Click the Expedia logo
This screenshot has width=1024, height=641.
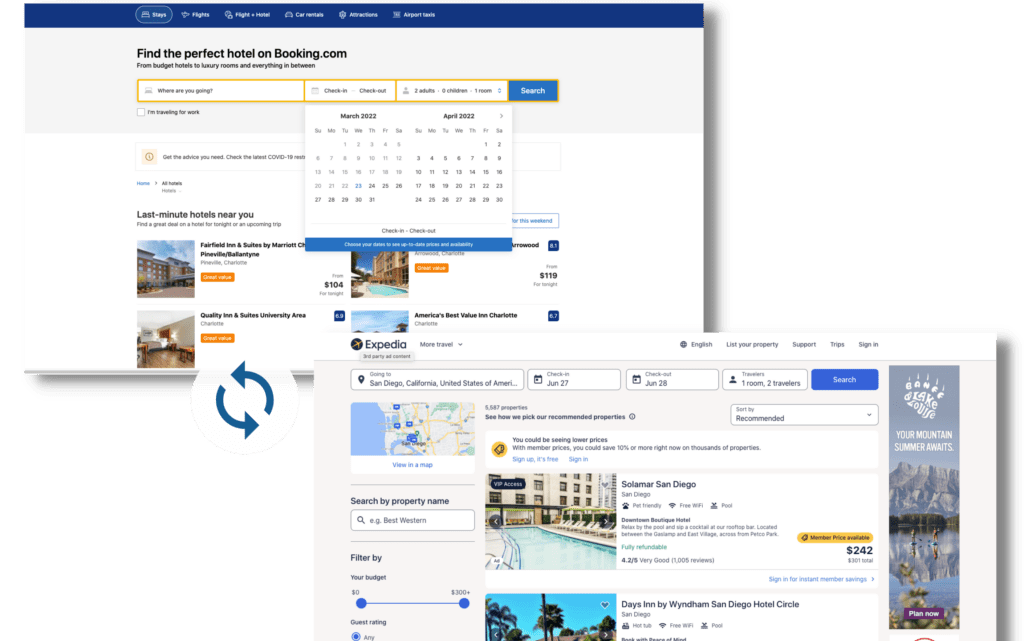tap(379, 344)
